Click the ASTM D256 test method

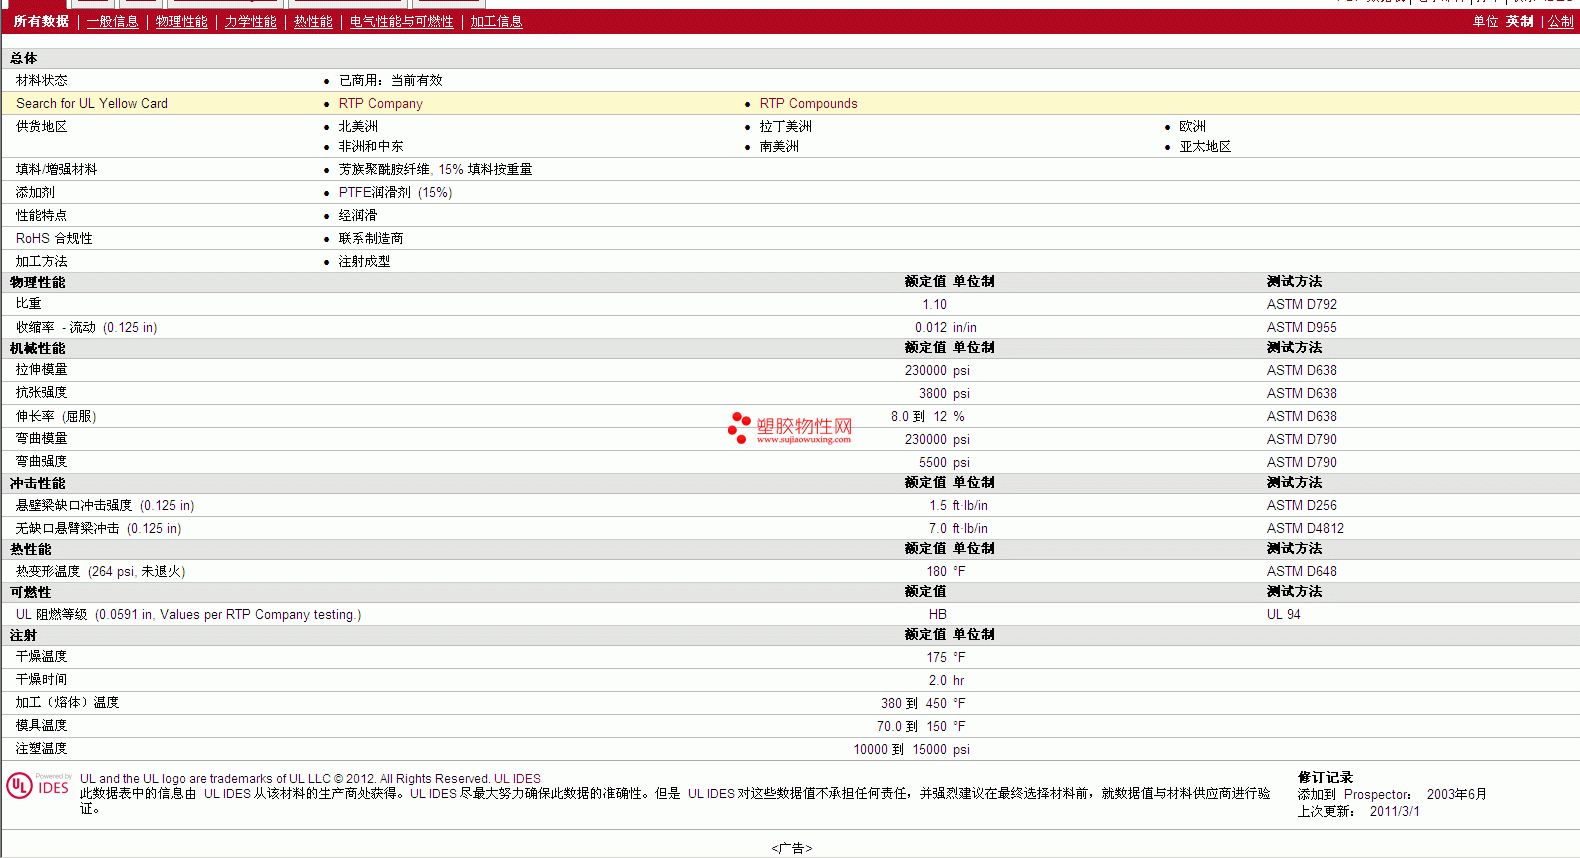1301,505
